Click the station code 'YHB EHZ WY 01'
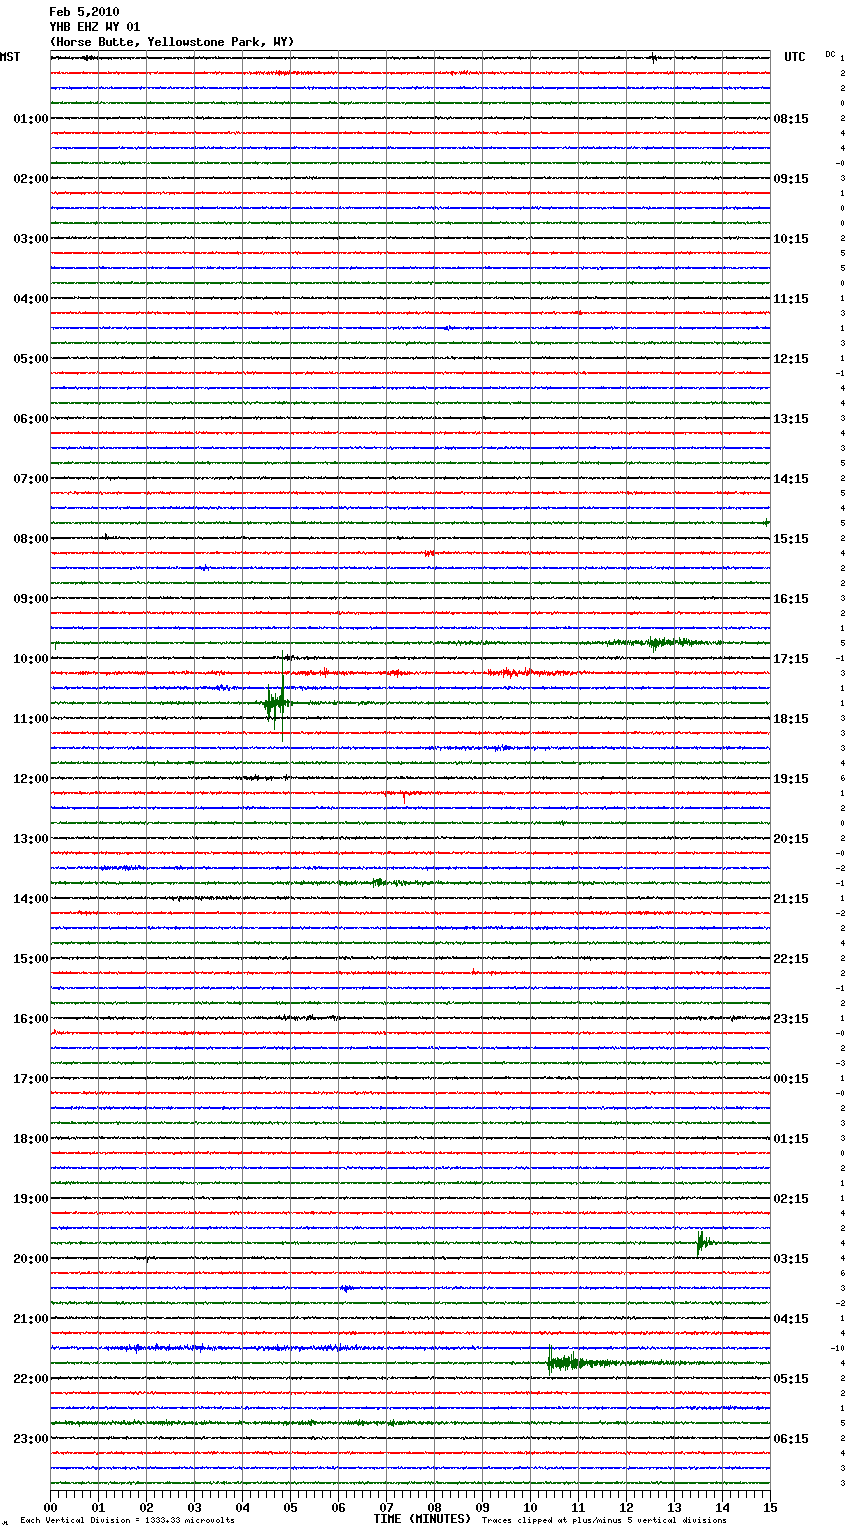 click(x=95, y=27)
